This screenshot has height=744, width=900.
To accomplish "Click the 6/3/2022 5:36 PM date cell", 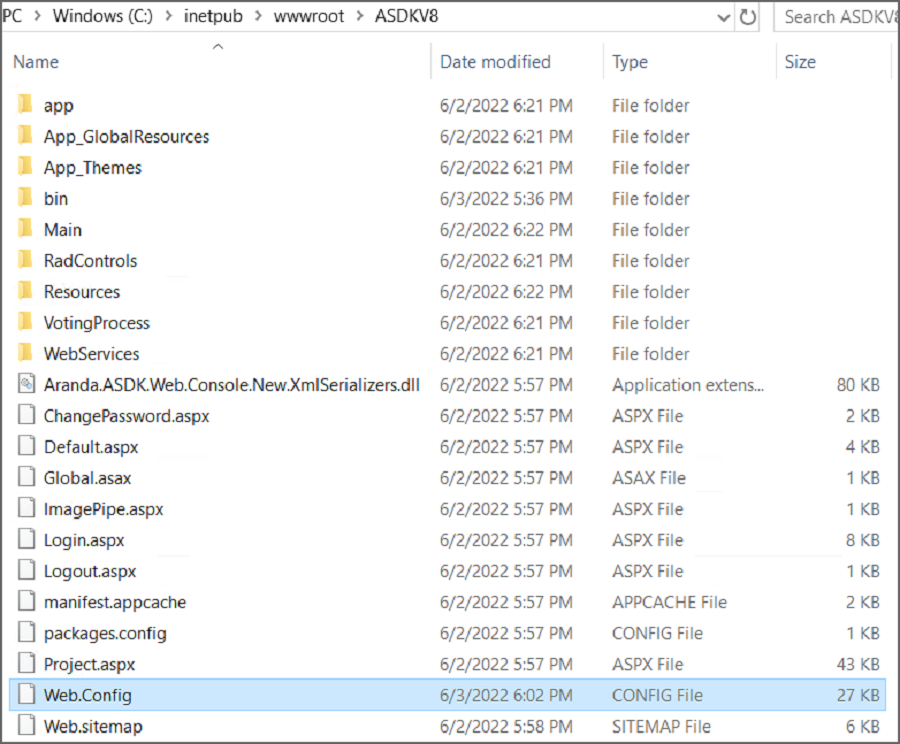I will 506,199.
